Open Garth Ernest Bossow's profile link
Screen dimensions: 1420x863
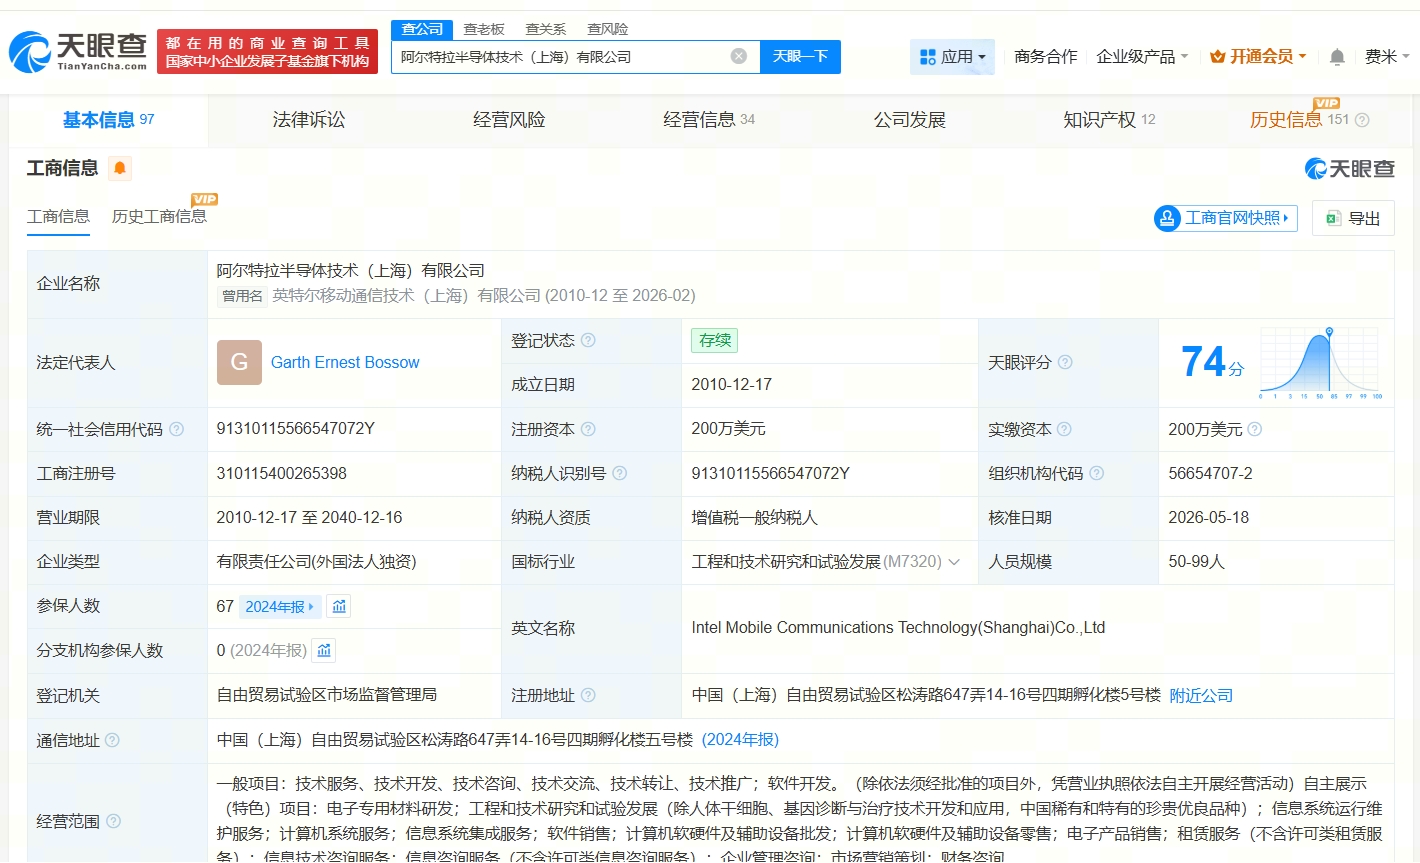[x=345, y=362]
